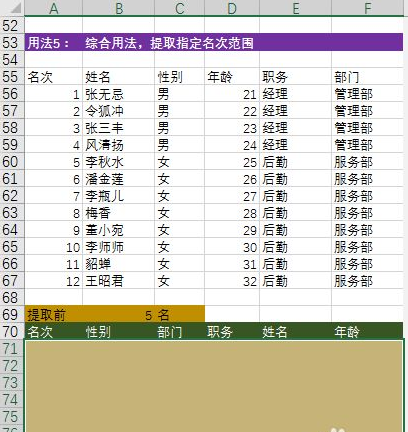The image size is (408, 432).
Task: Click age cell '25' in 李秋水 row
Action: coord(232,161)
